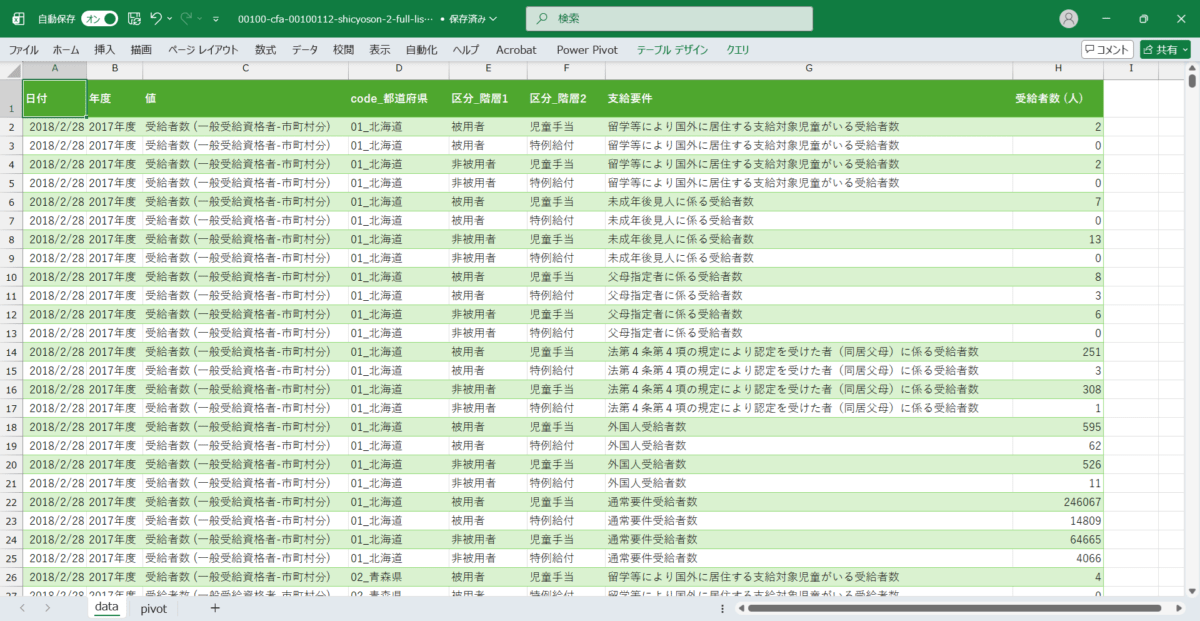Expand the Undo history dropdown arrow
The height and width of the screenshot is (621, 1200).
[170, 19]
